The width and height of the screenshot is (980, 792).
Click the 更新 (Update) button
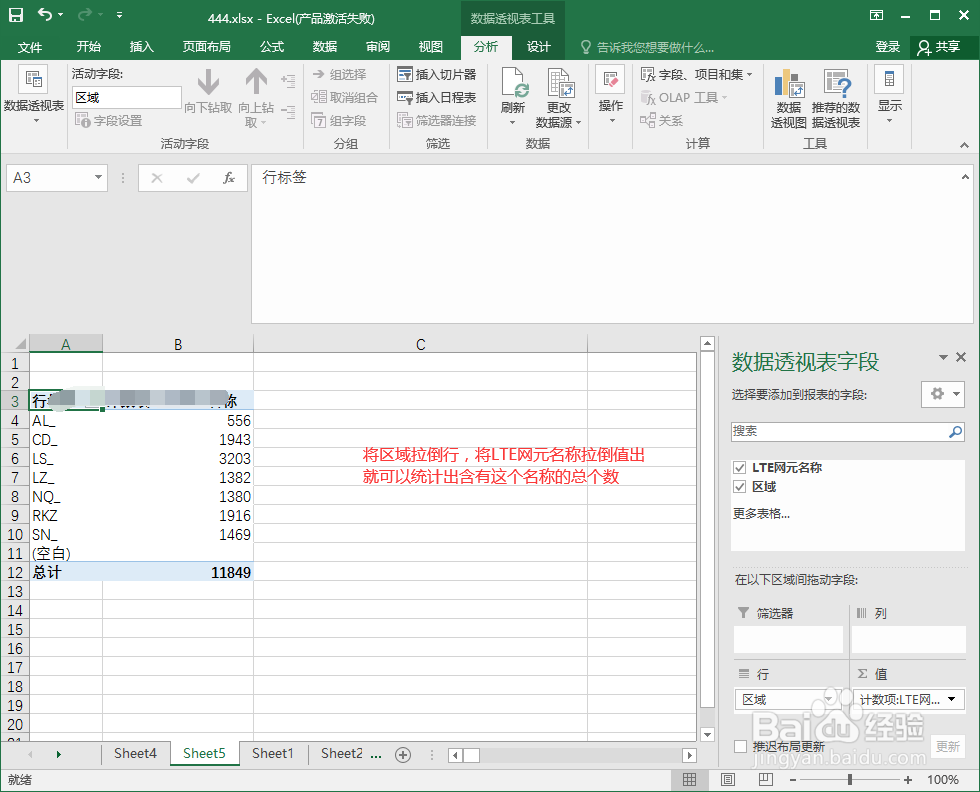pos(948,746)
